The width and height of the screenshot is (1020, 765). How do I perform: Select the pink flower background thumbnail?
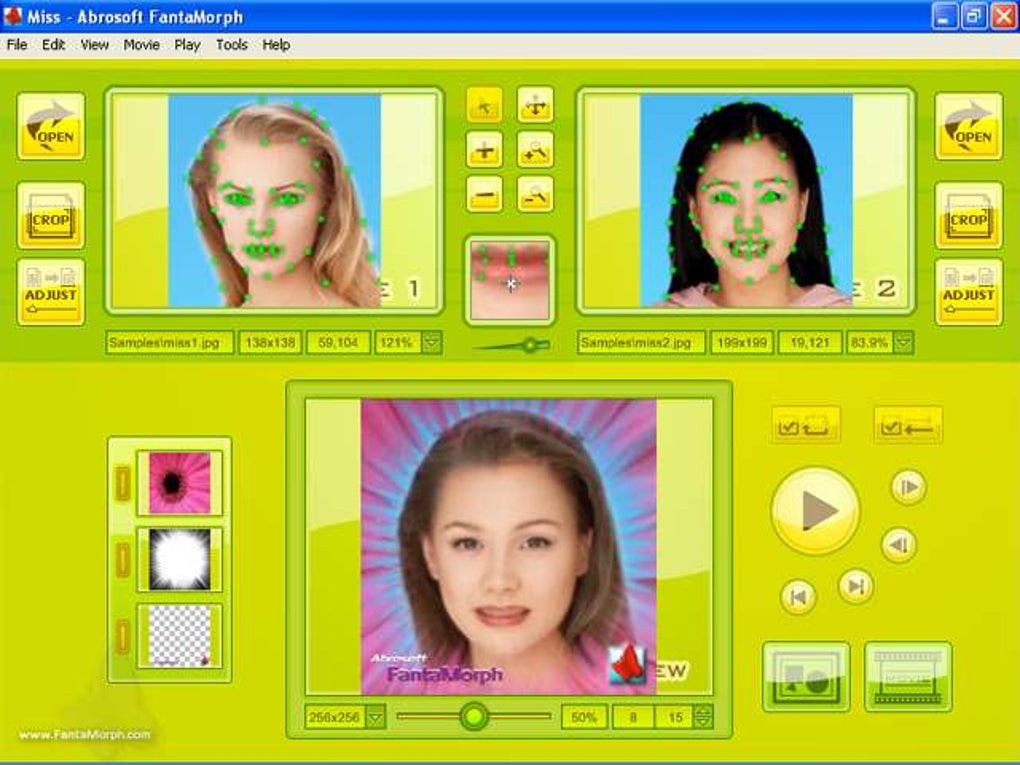[x=180, y=483]
